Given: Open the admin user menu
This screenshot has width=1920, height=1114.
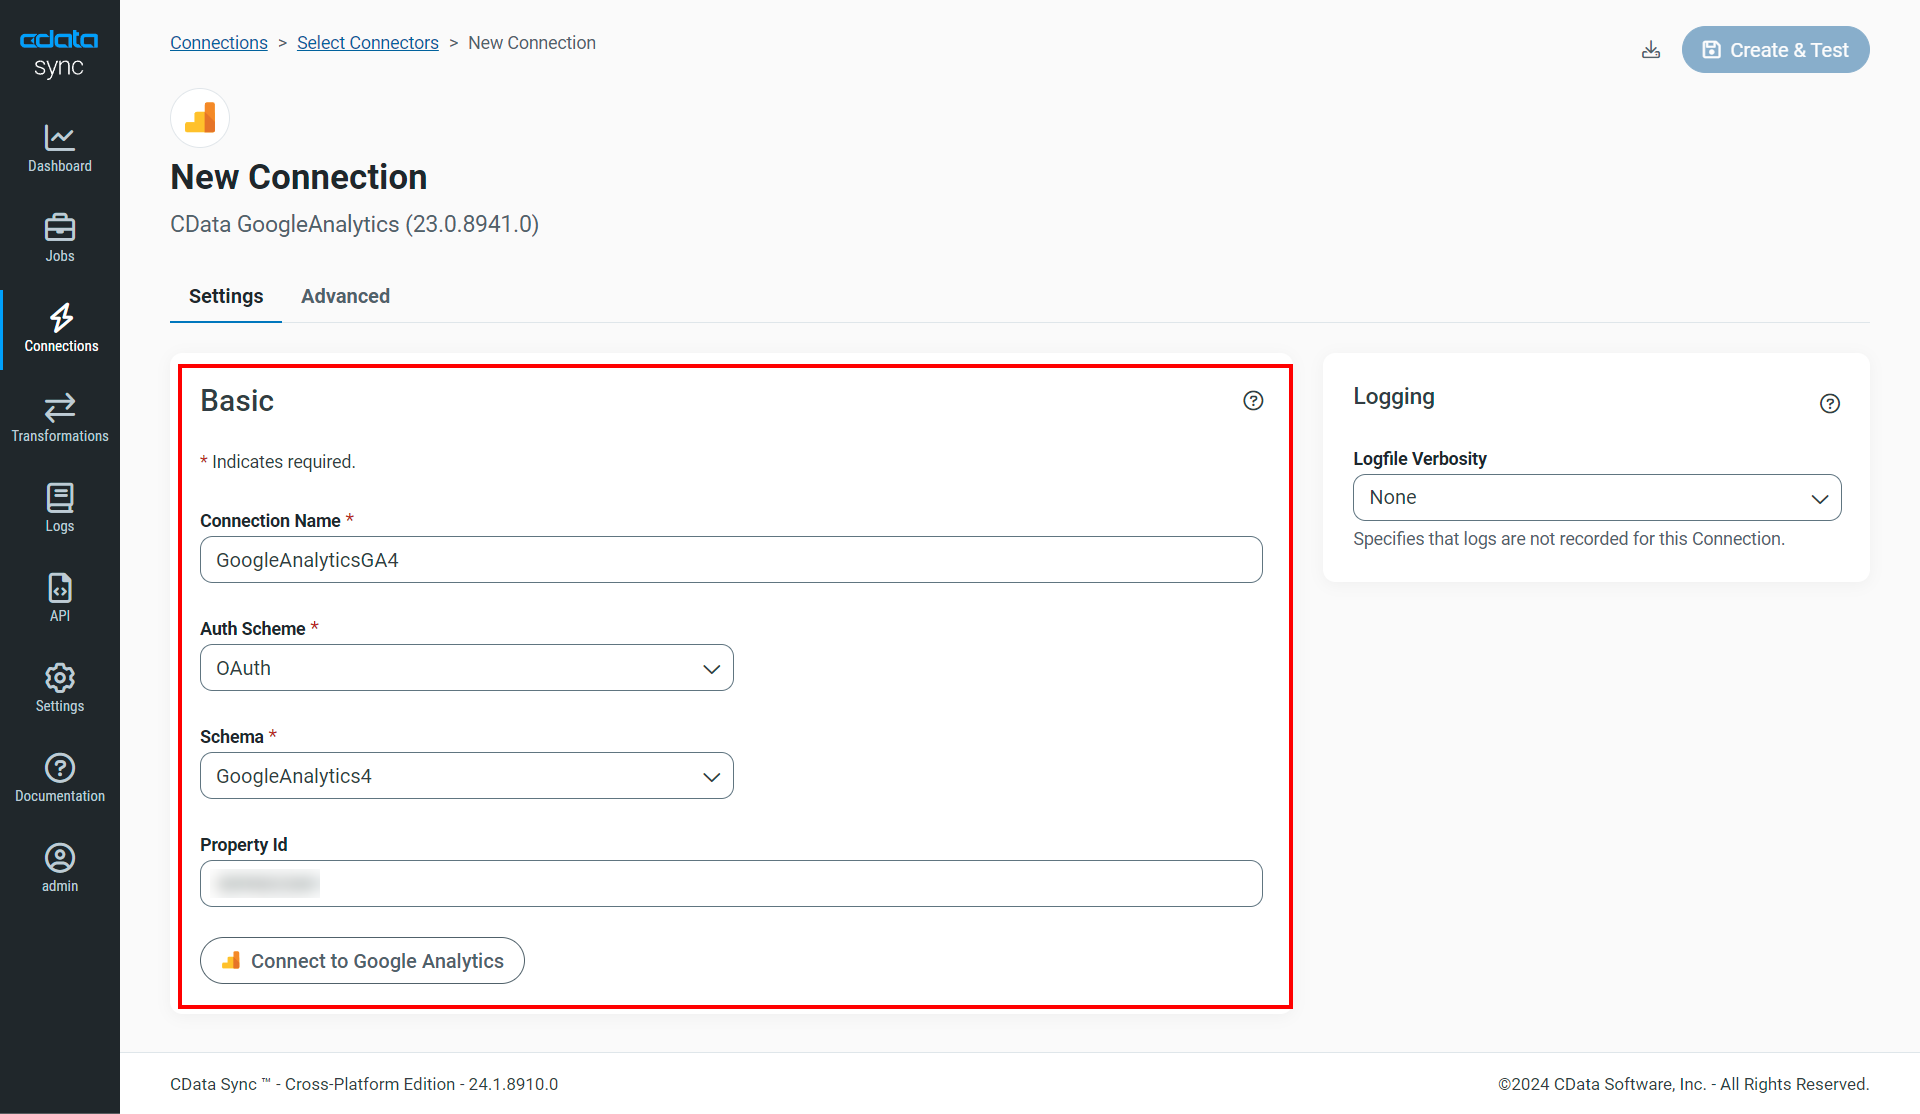Looking at the screenshot, I should click(x=60, y=869).
